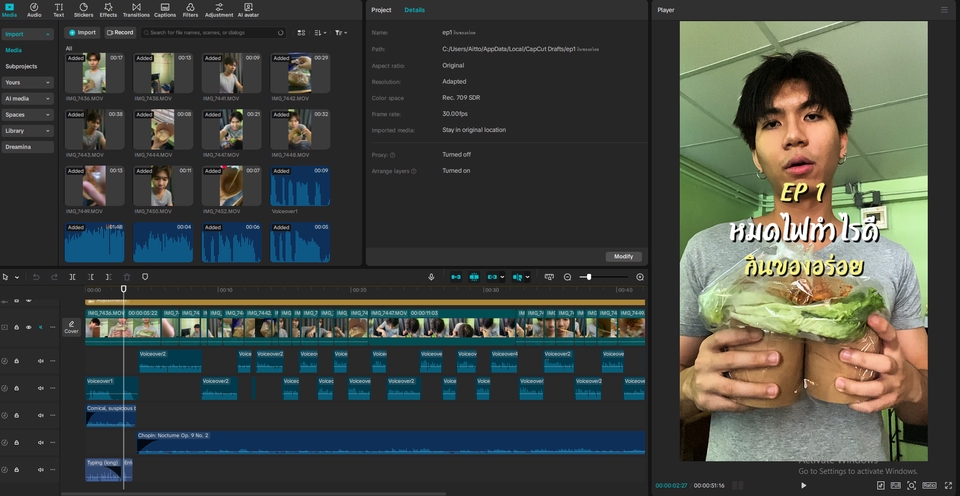Click the Record button in media panel
Viewport: 960px width, 496px height.
click(x=120, y=33)
